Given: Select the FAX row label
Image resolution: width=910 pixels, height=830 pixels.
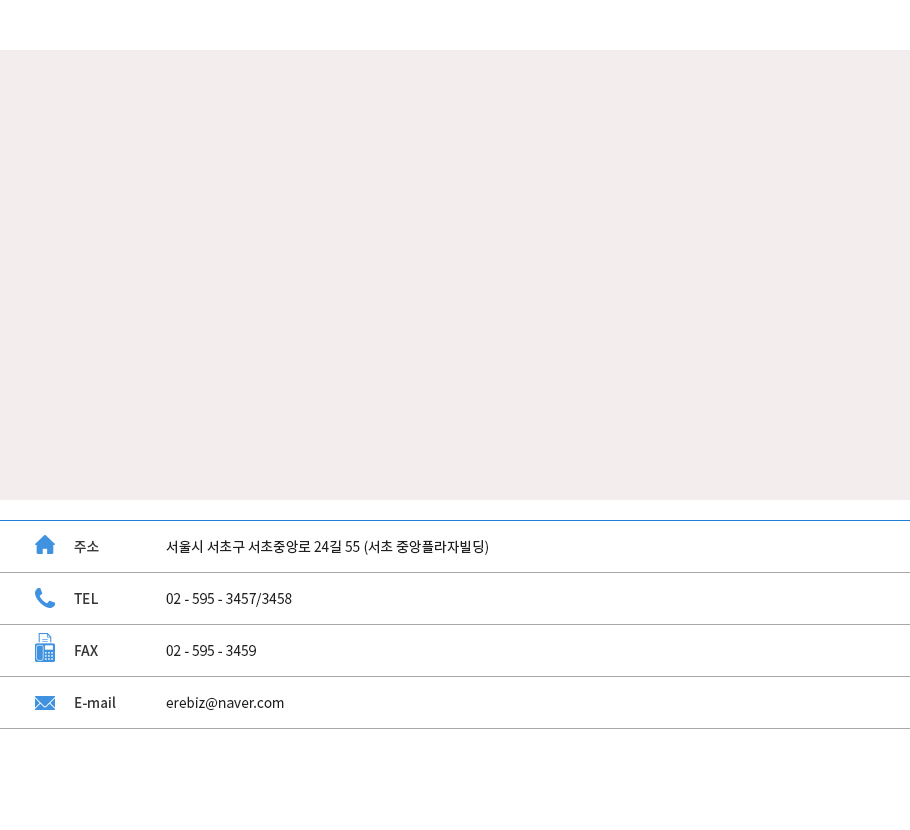Looking at the screenshot, I should (86, 651).
